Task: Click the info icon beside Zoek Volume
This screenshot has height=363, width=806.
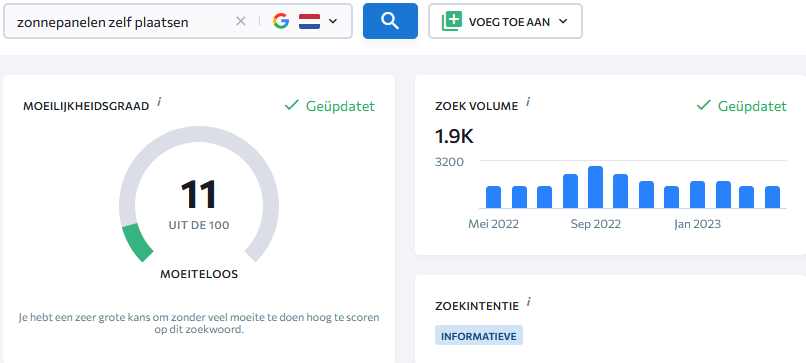Action: point(528,102)
